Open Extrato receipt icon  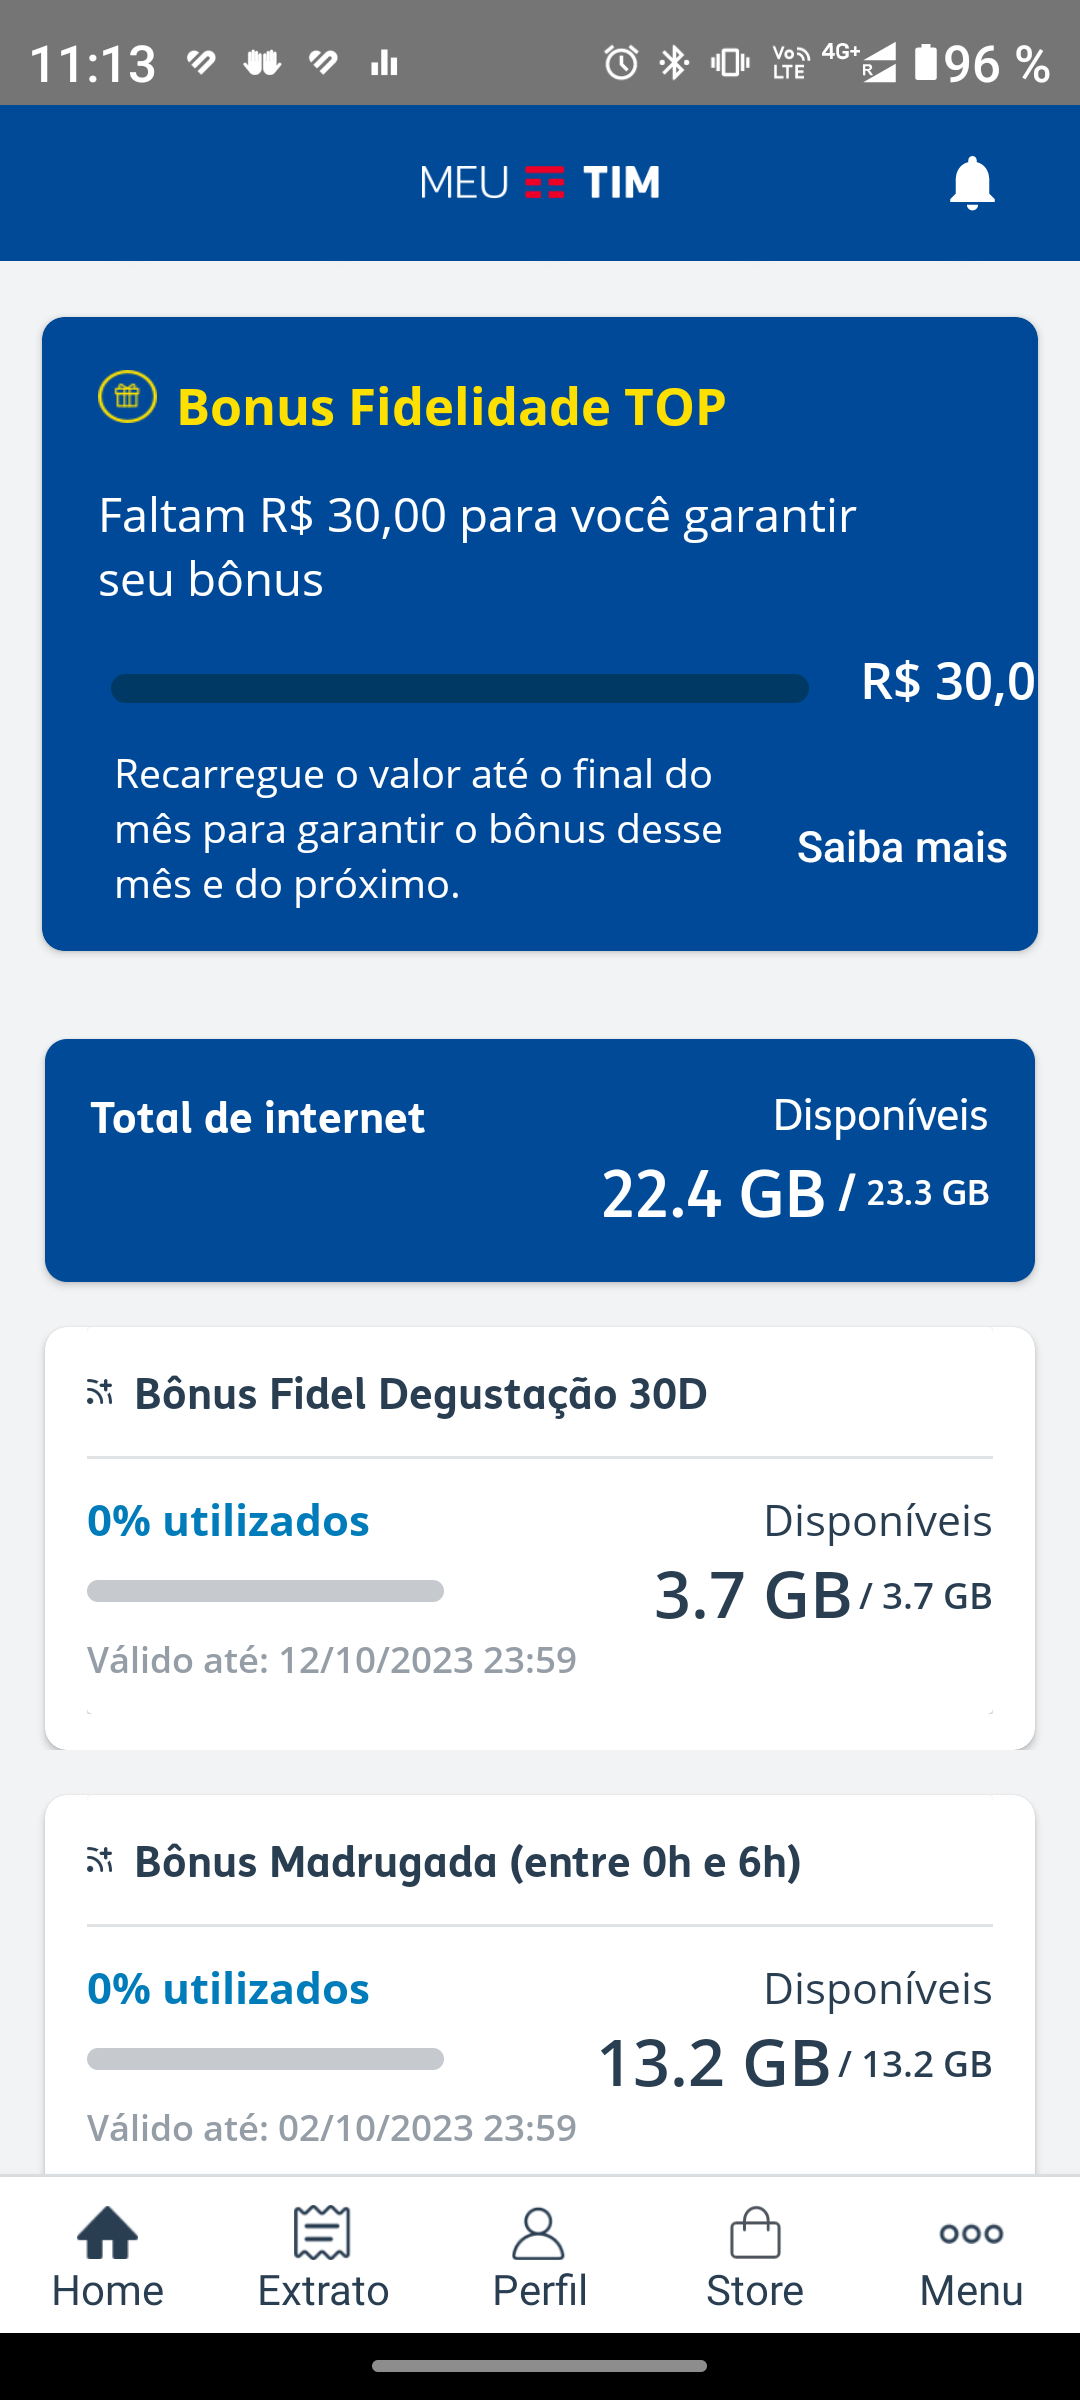pyautogui.click(x=323, y=2235)
